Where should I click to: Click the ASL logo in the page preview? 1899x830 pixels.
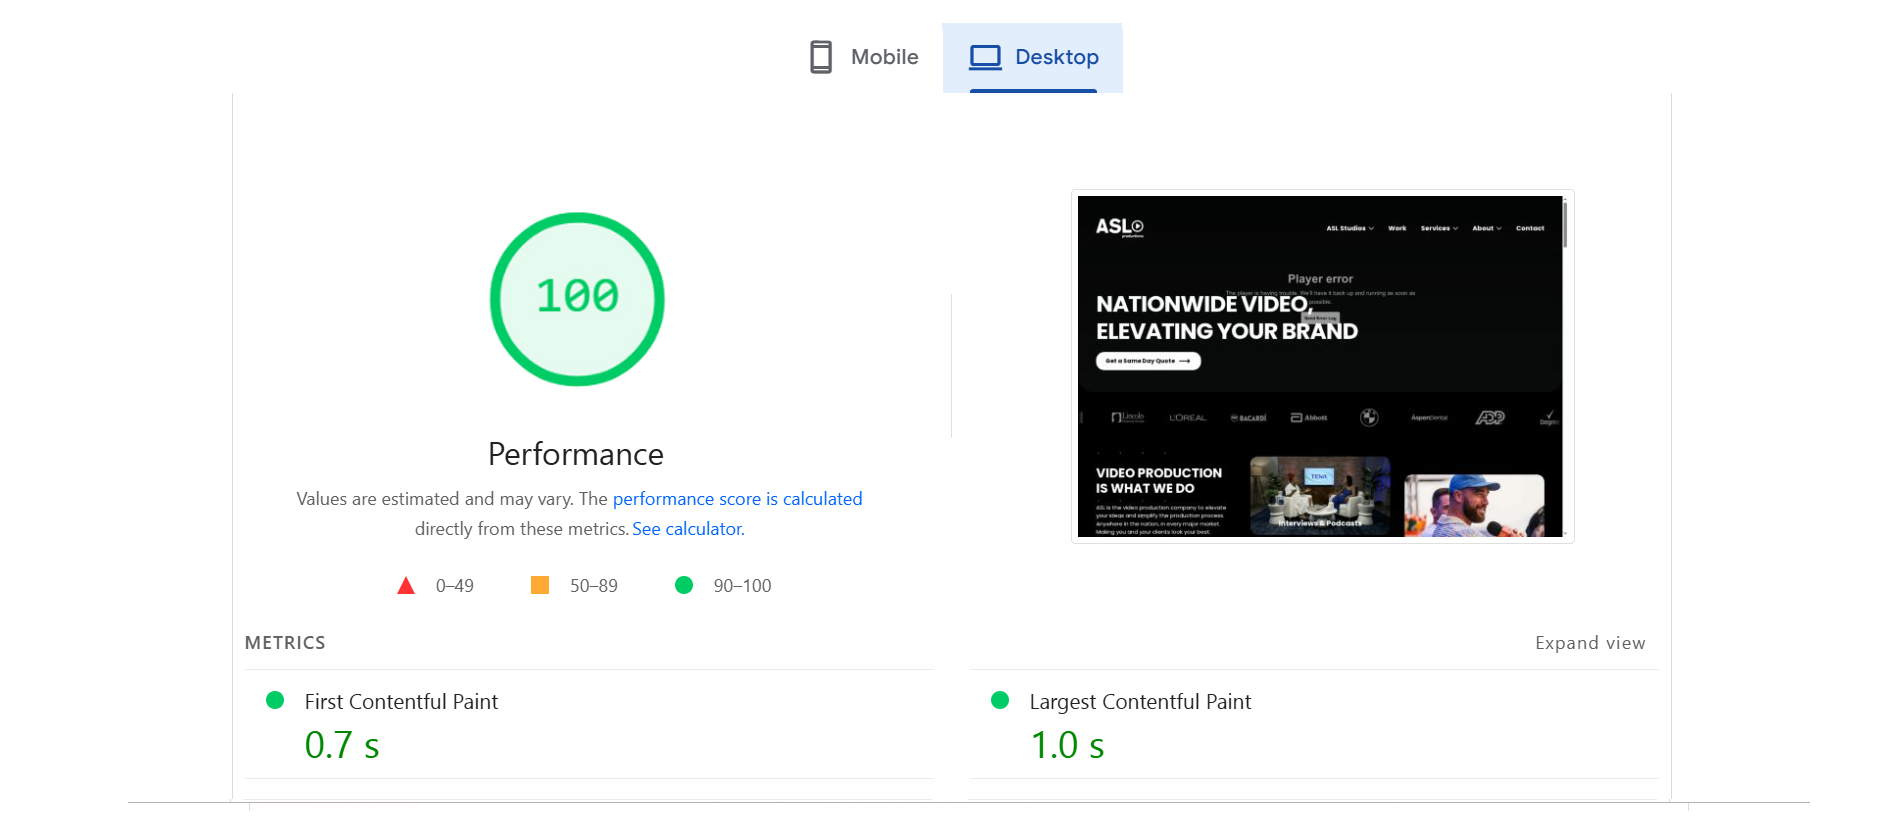click(x=1119, y=227)
